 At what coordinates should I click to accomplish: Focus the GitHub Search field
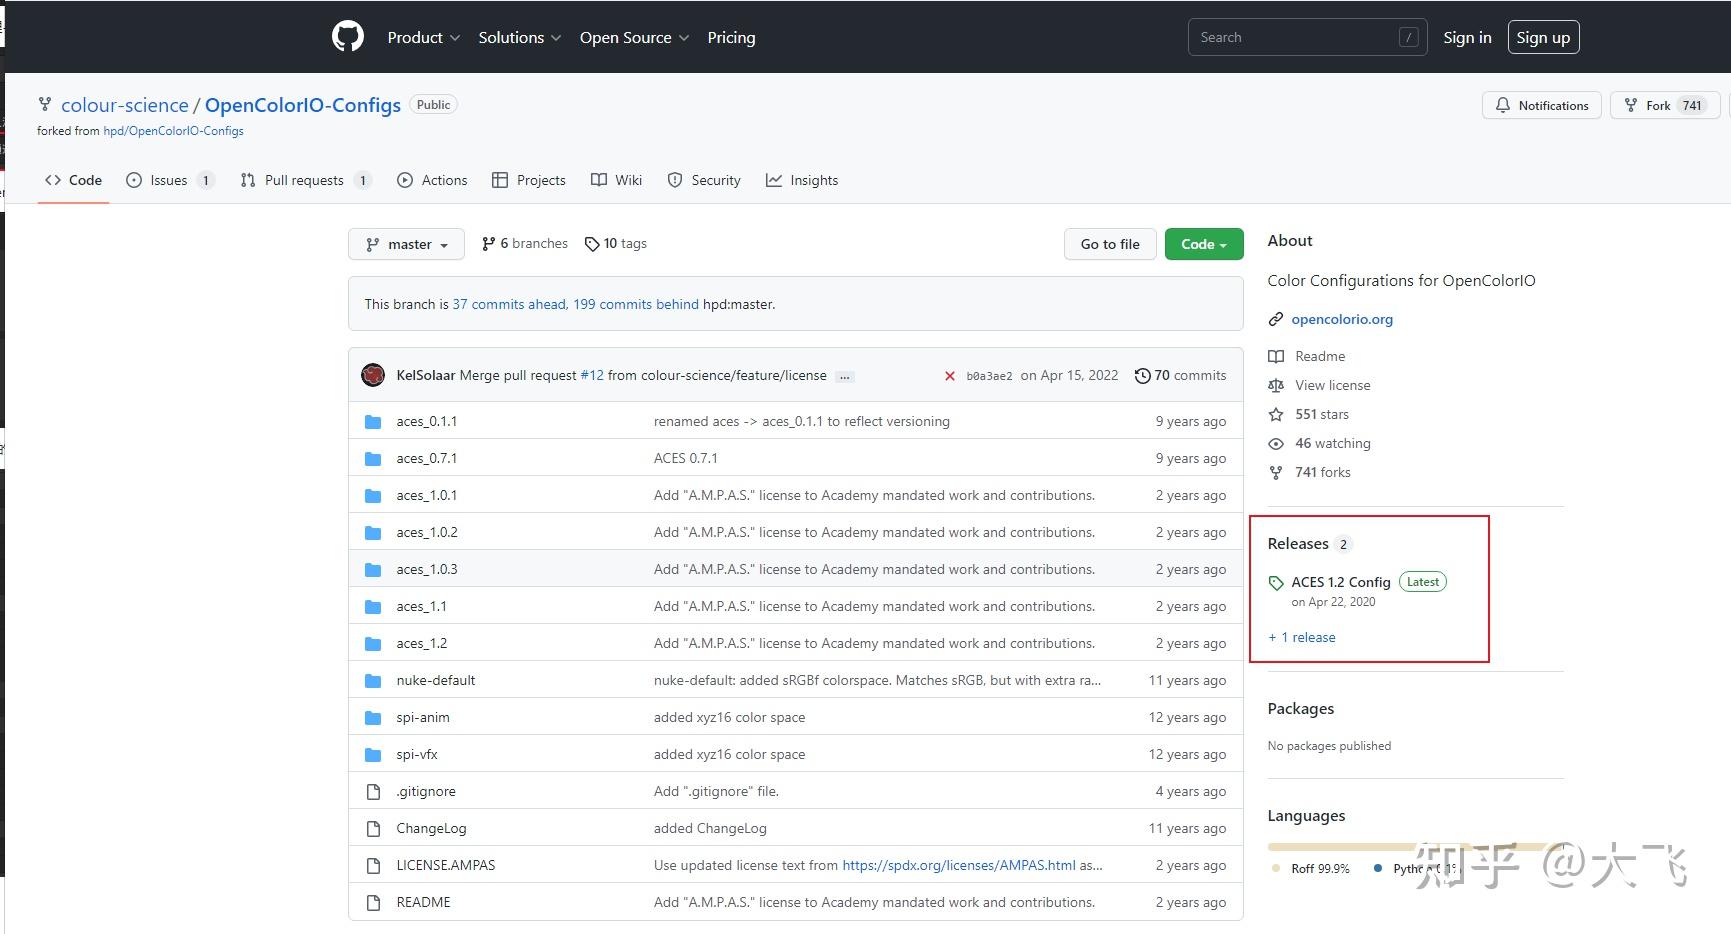pos(1296,37)
